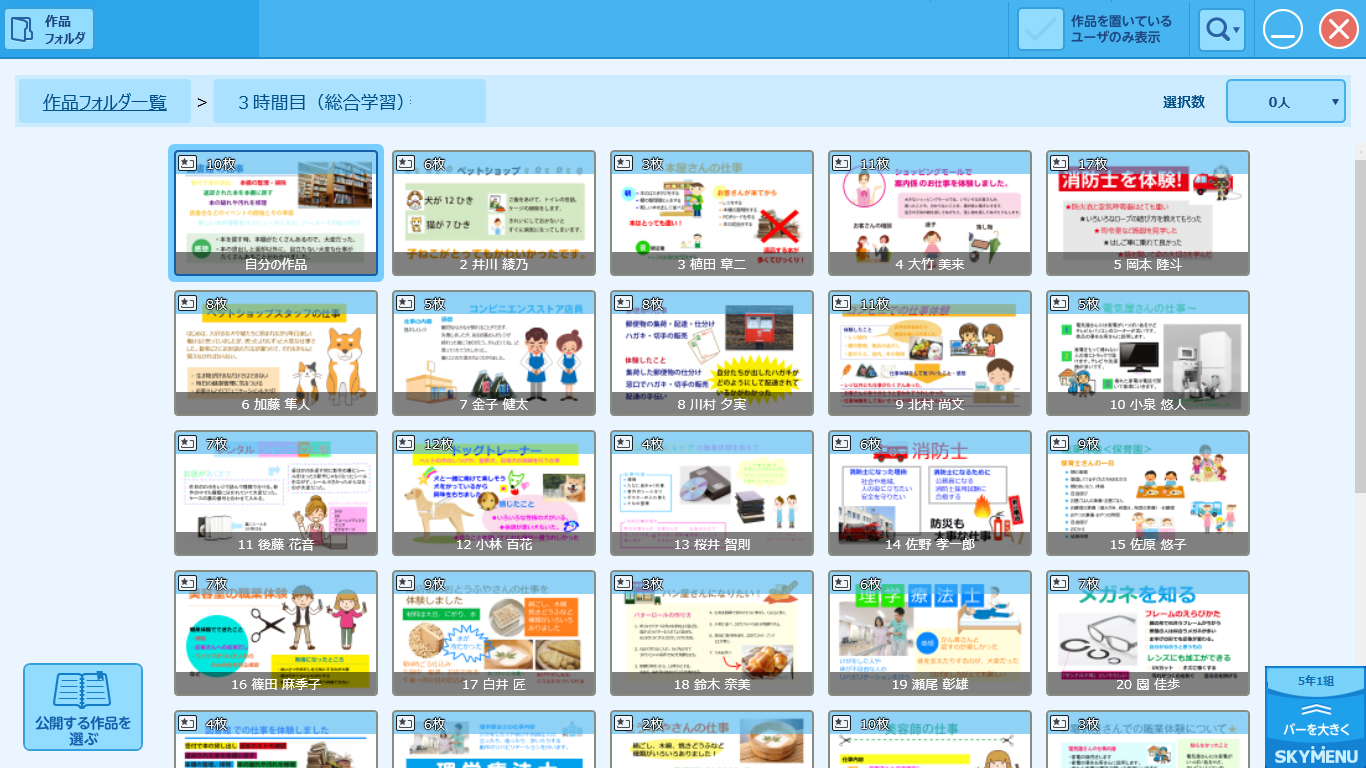Viewport: 1366px width, 768px height.
Task: Open the search magnifier dropdown
Action: click(x=1221, y=30)
